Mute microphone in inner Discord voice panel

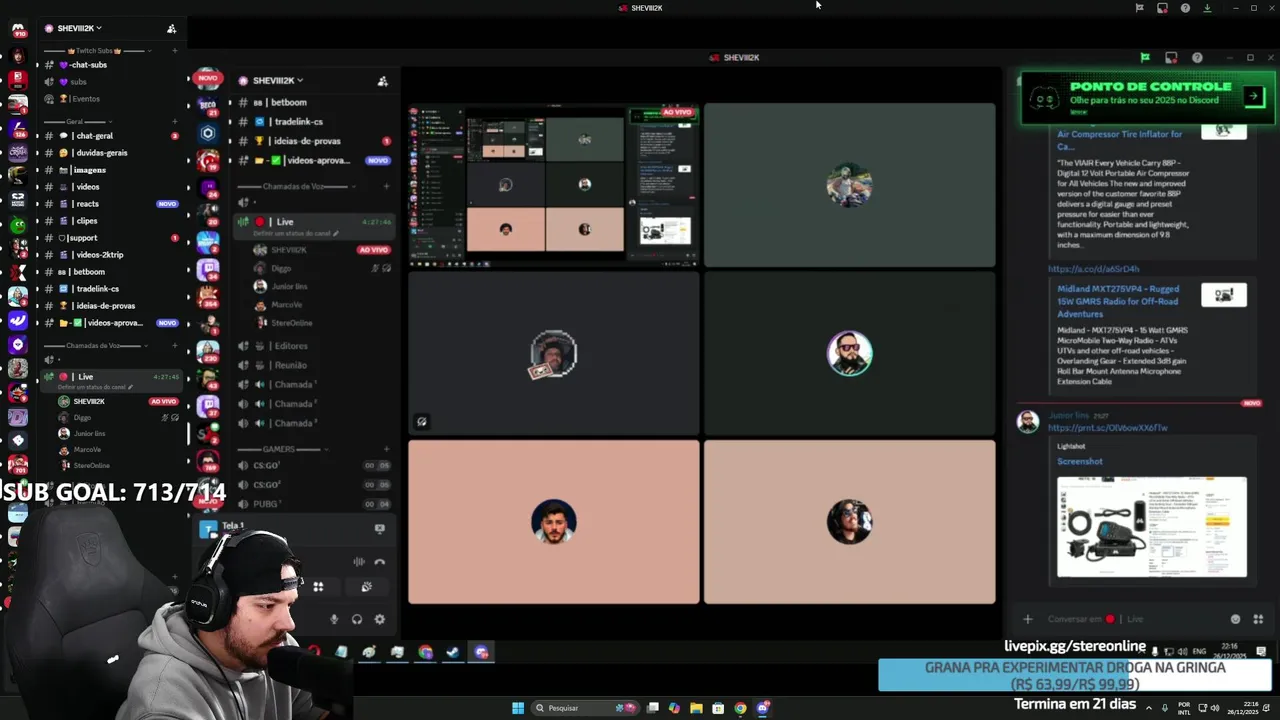pyautogui.click(x=334, y=619)
